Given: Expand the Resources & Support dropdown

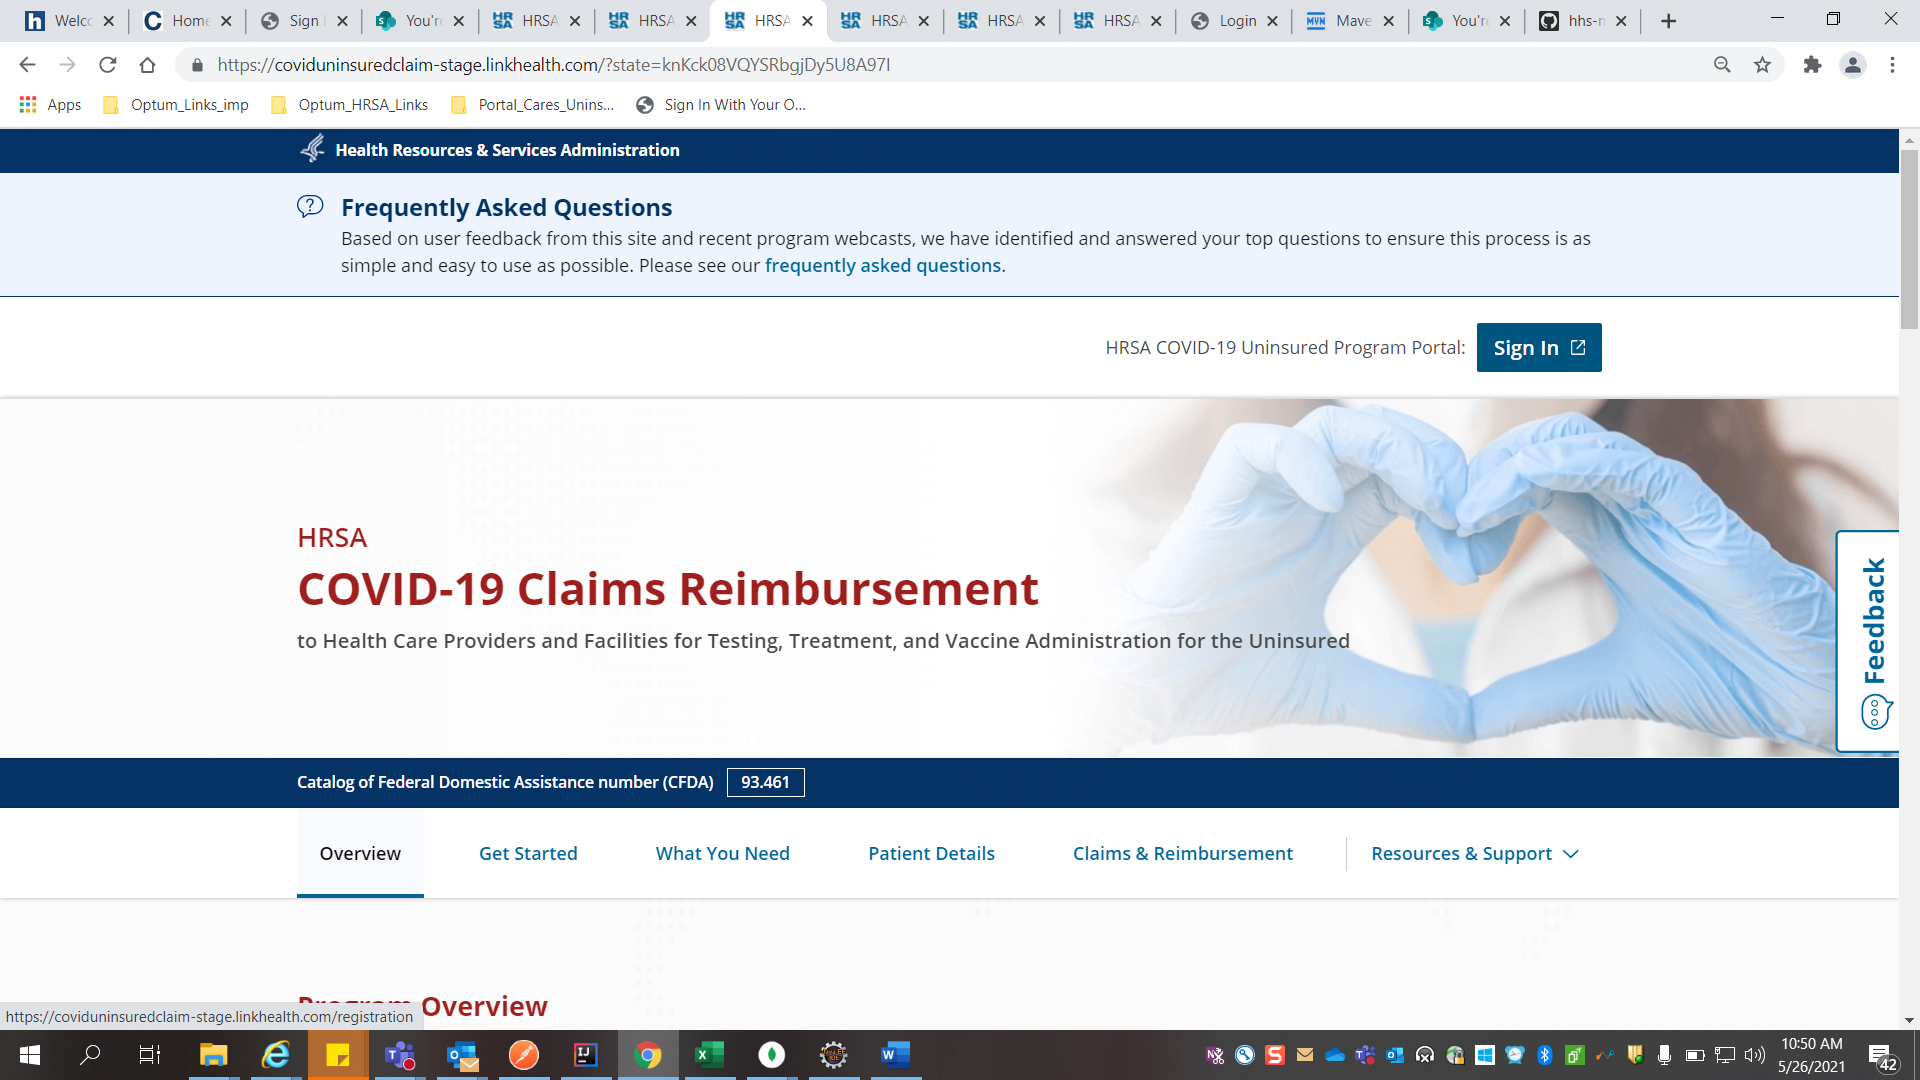Looking at the screenshot, I should 1474,854.
